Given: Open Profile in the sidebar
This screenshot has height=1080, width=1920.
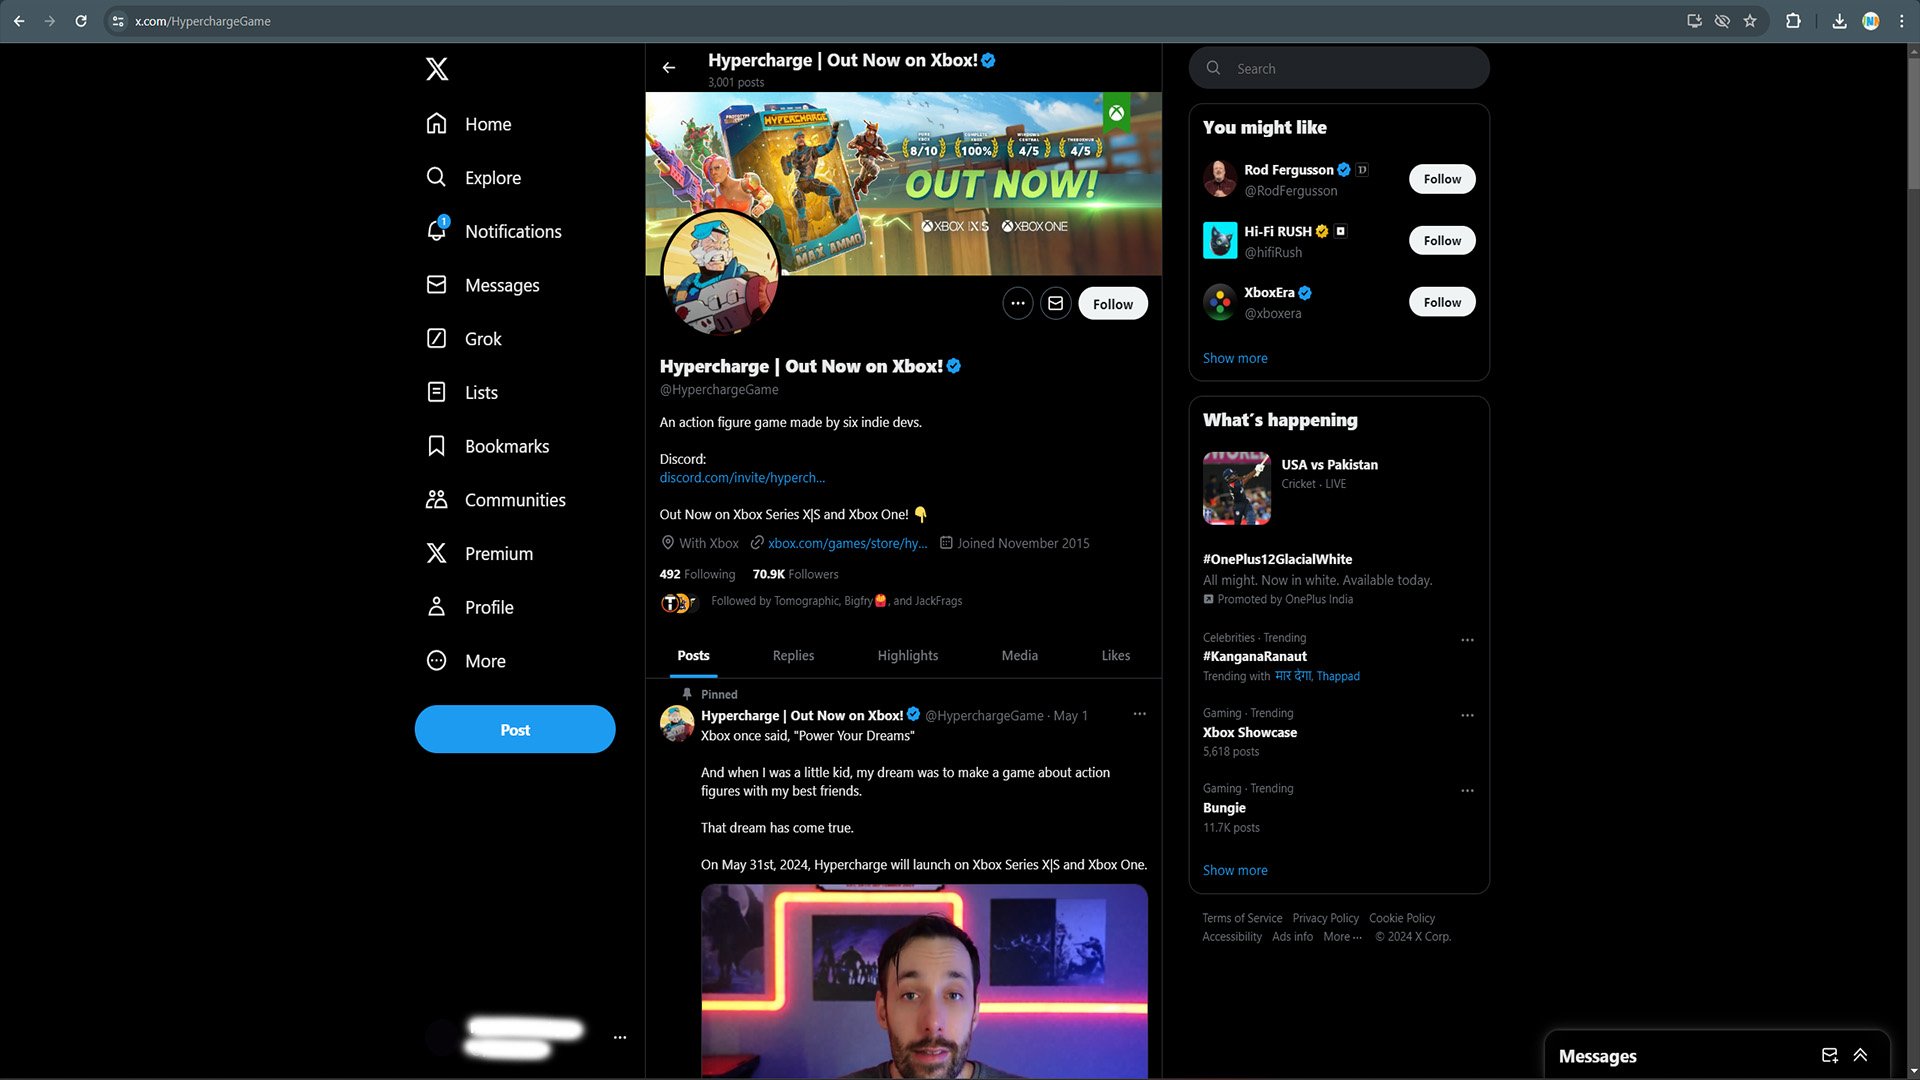Looking at the screenshot, I should pos(470,607).
